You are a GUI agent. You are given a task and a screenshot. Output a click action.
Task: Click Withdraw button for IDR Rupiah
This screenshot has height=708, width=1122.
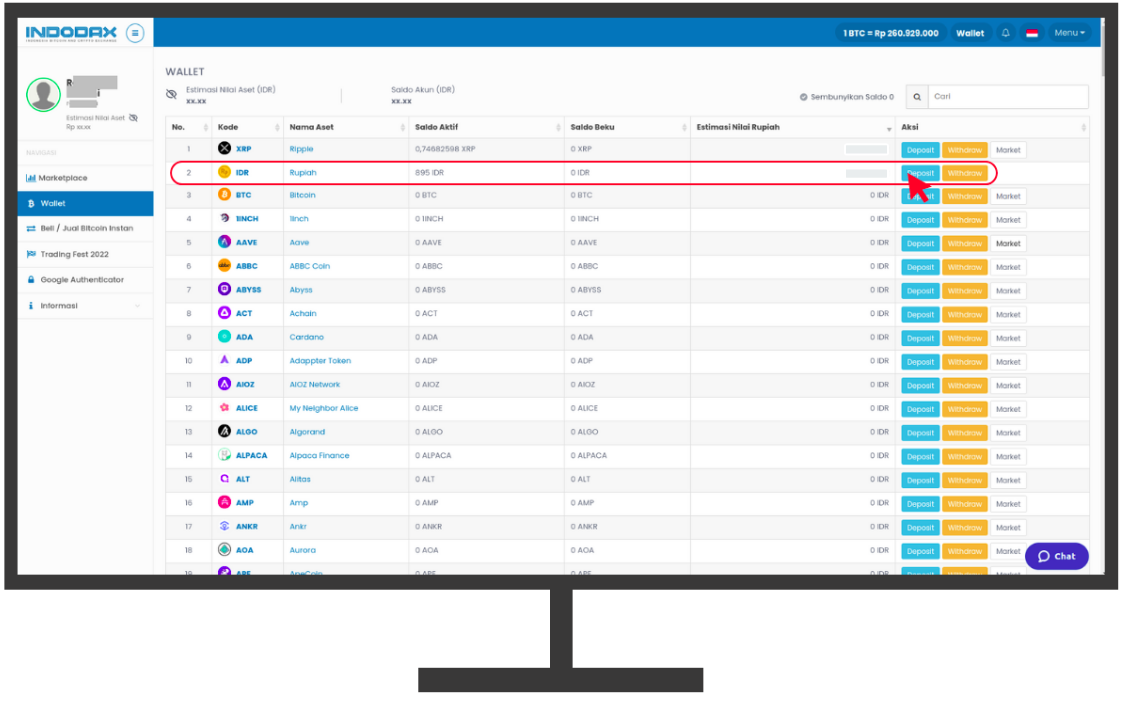coord(965,173)
